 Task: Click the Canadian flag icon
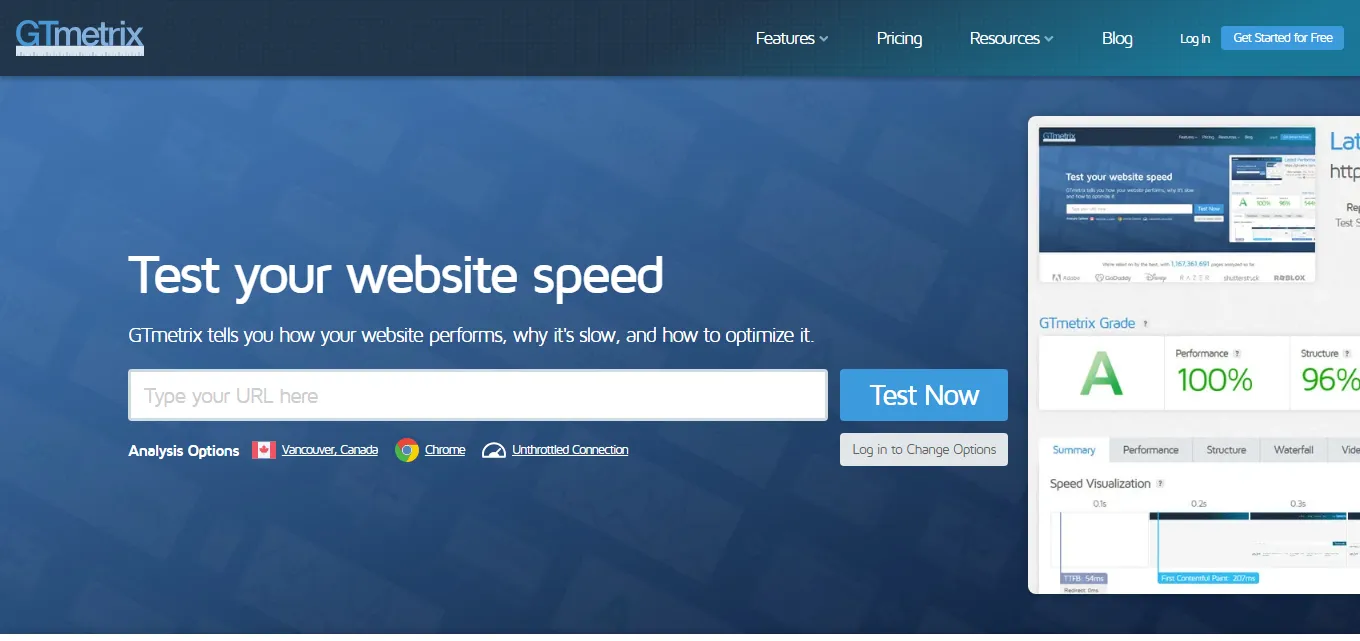[x=264, y=450]
